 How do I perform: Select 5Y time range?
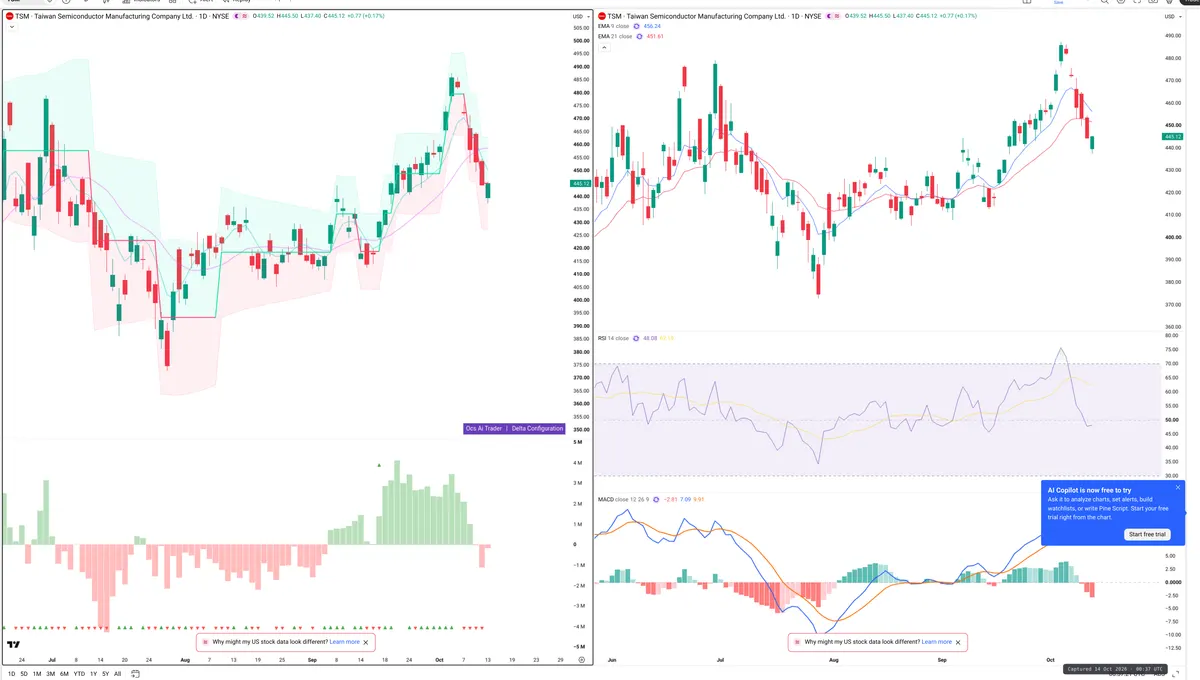(x=105, y=674)
